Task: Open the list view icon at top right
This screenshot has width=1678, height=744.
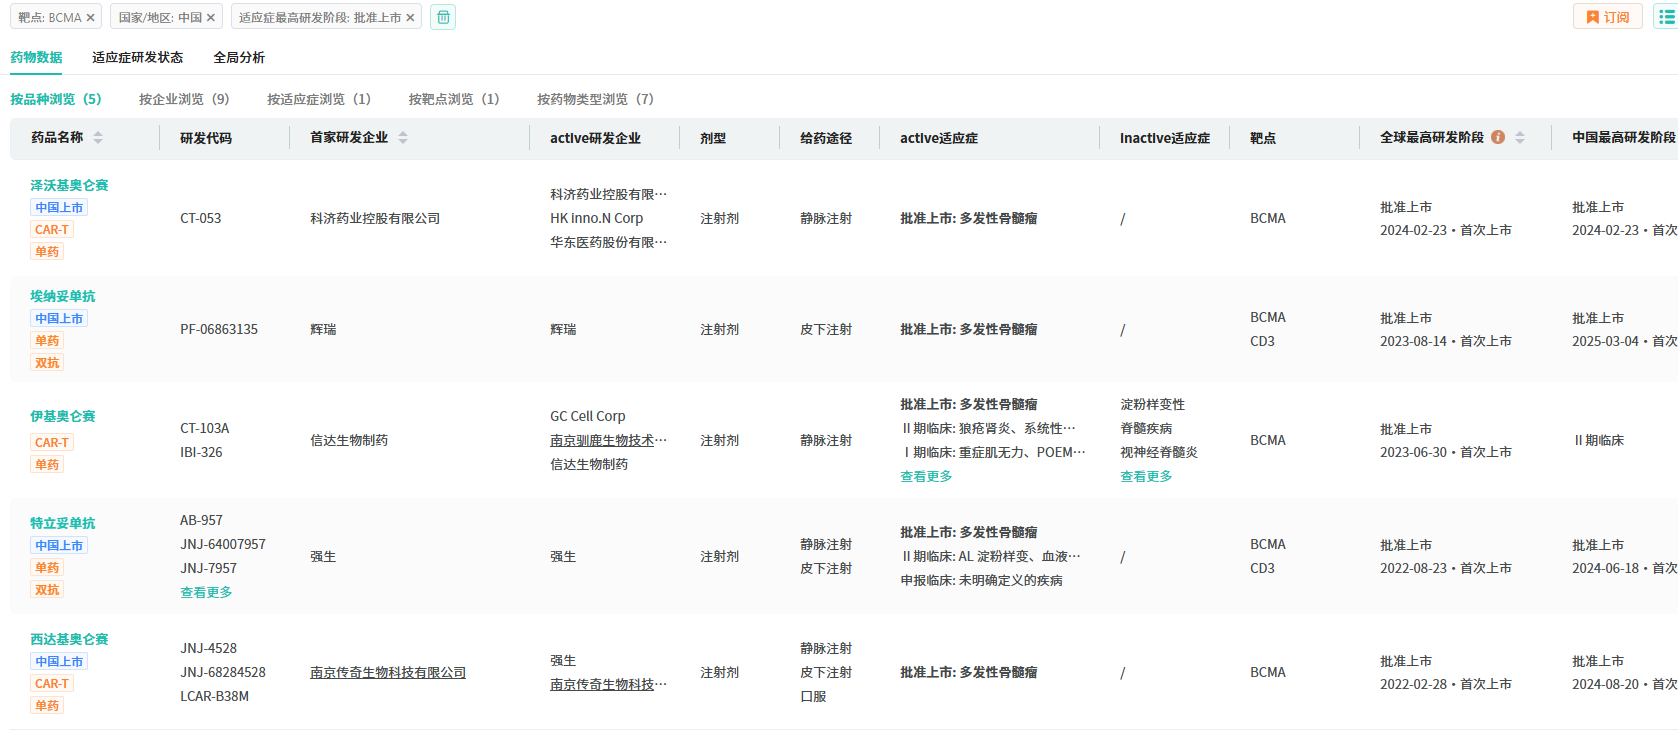Action: click(x=1666, y=17)
